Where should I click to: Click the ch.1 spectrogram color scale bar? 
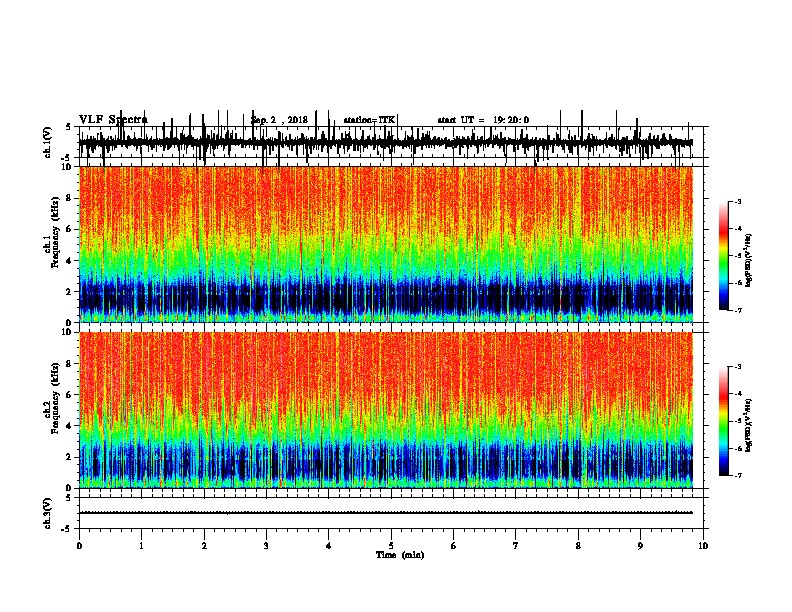point(723,256)
